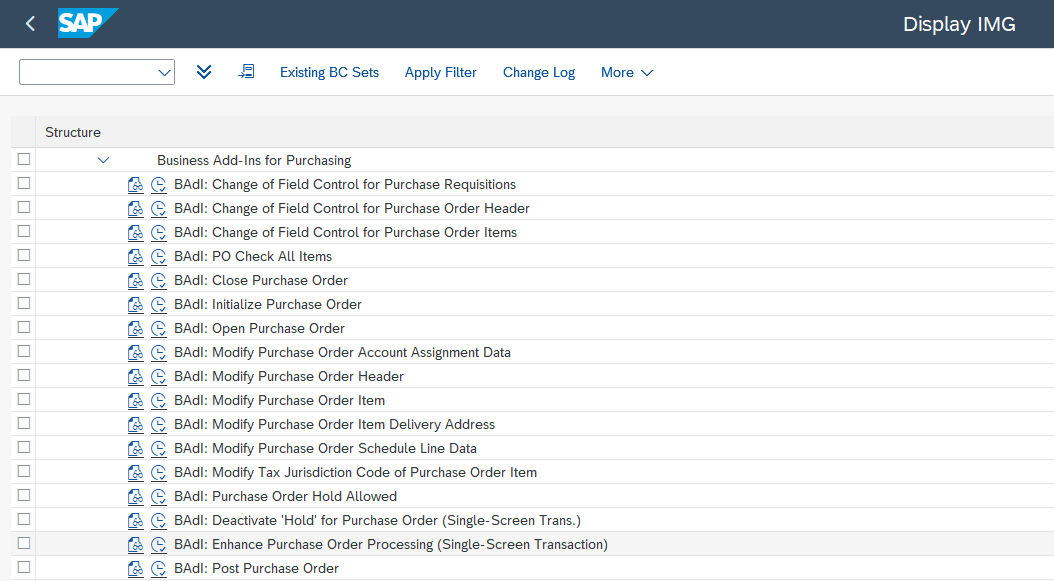The image size is (1054, 581).
Task: Open the command field dropdown
Action: click(x=164, y=73)
